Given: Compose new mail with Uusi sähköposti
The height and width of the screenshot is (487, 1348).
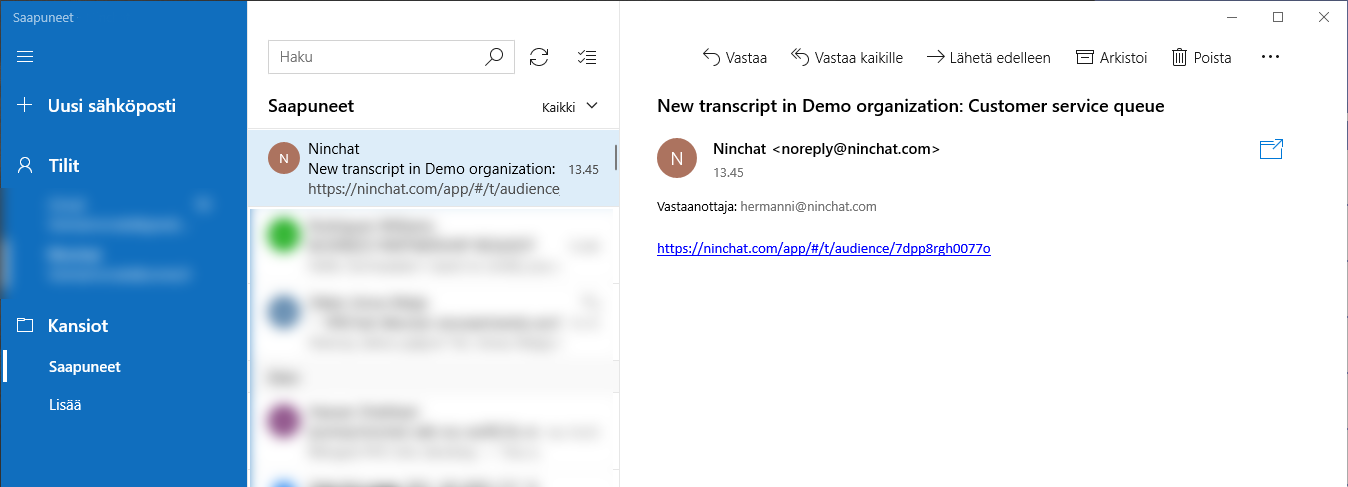Looking at the screenshot, I should click(x=97, y=106).
